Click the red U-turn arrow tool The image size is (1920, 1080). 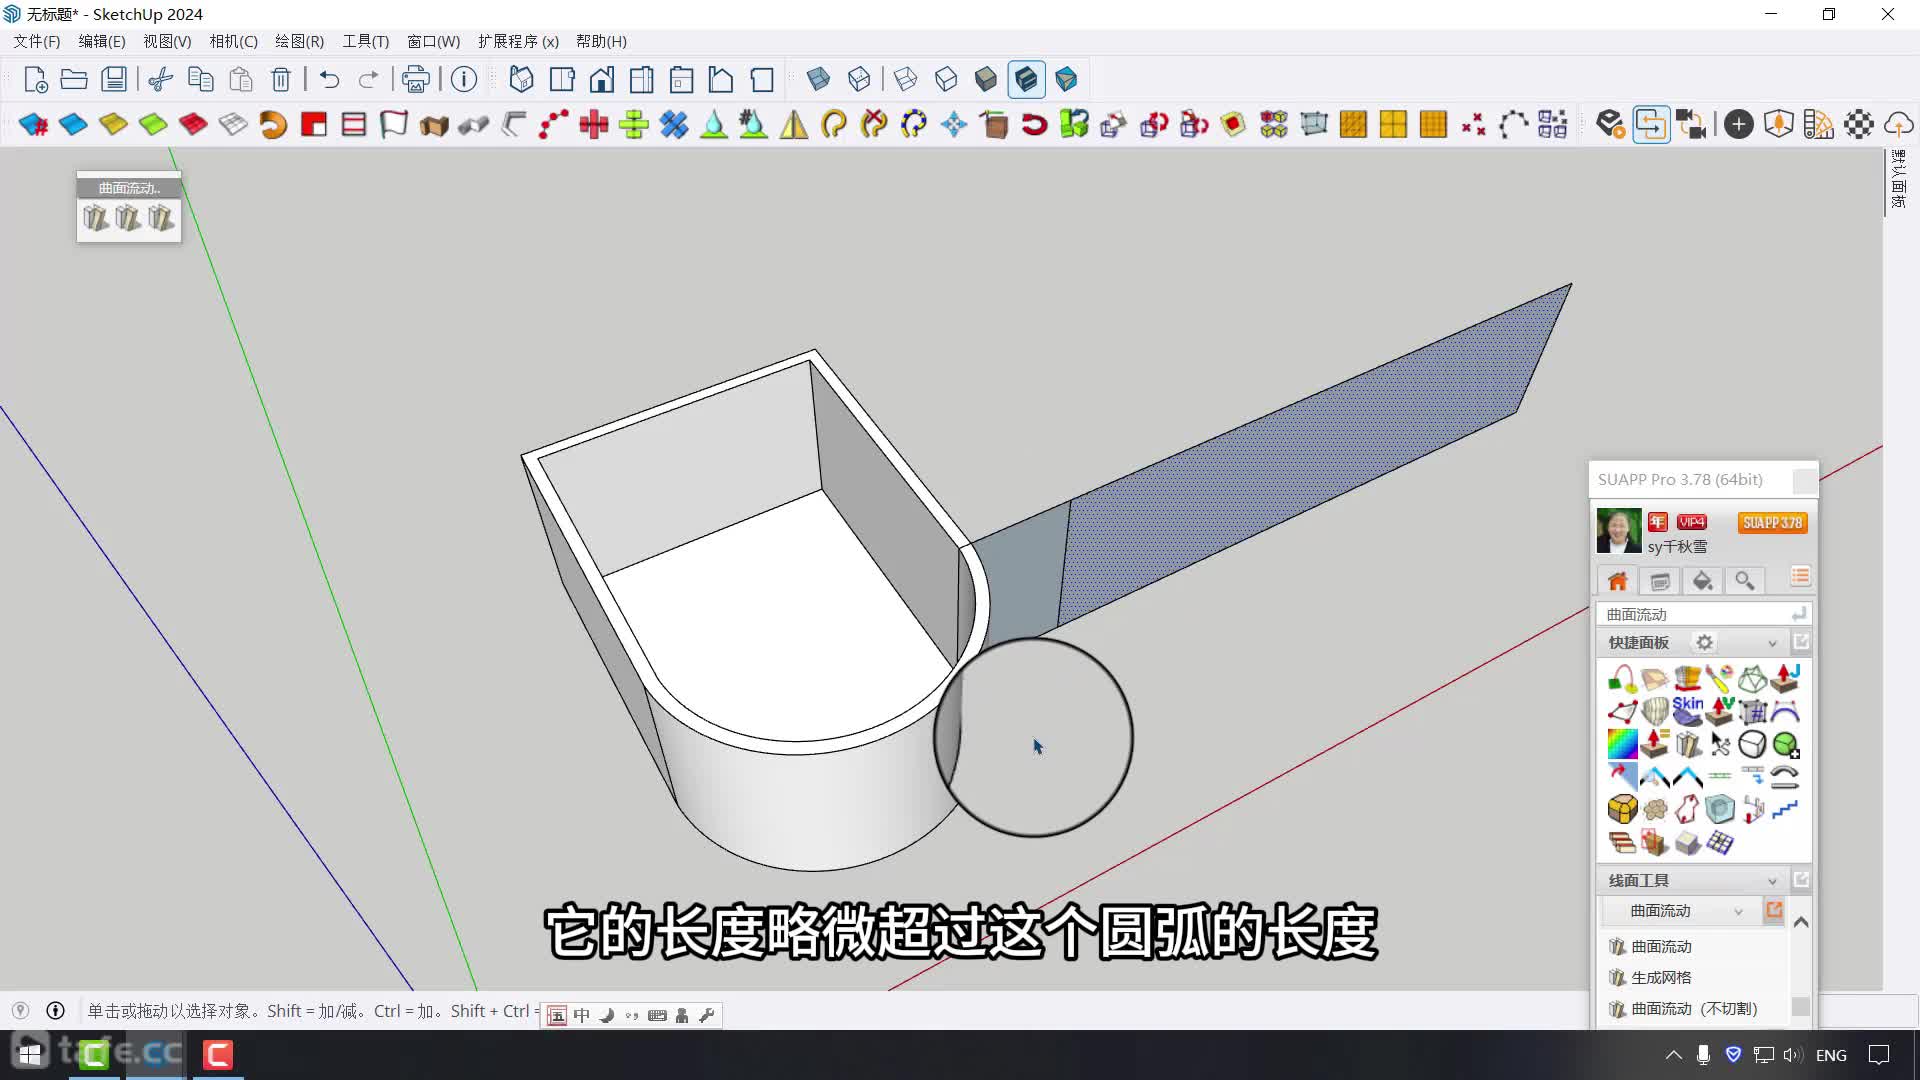[x=1033, y=124]
